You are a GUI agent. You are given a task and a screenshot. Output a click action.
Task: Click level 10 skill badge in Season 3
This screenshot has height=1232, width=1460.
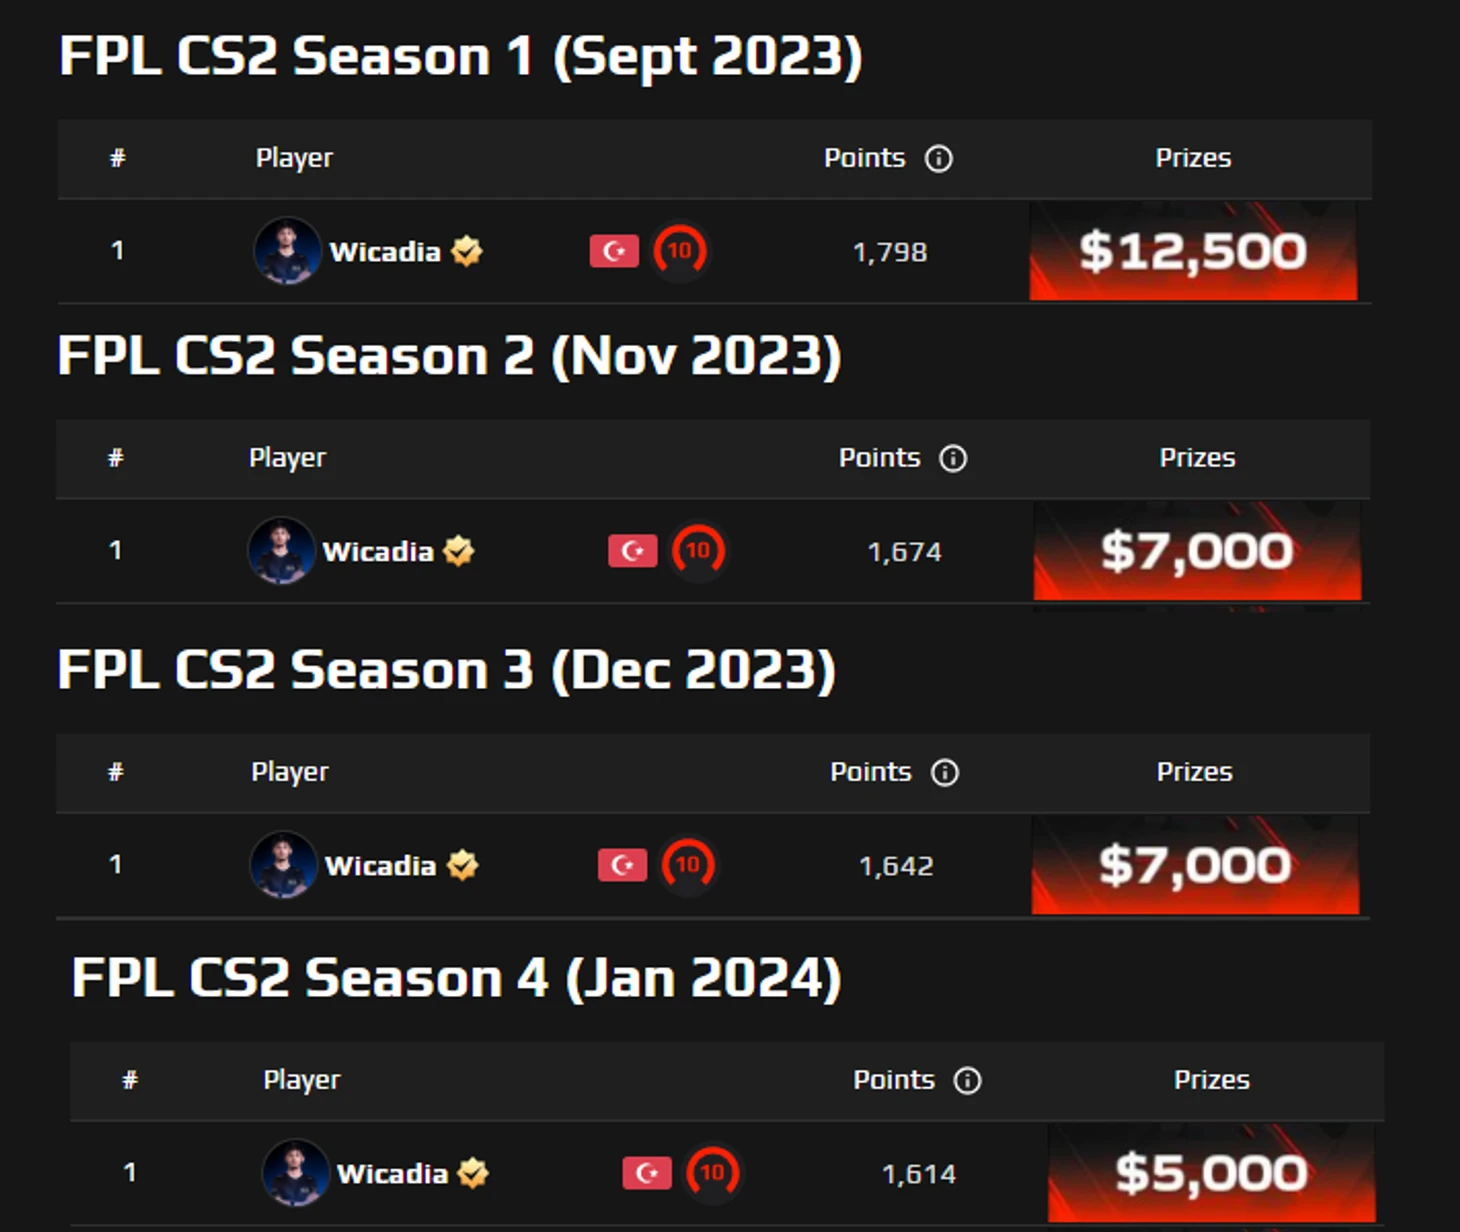688,865
